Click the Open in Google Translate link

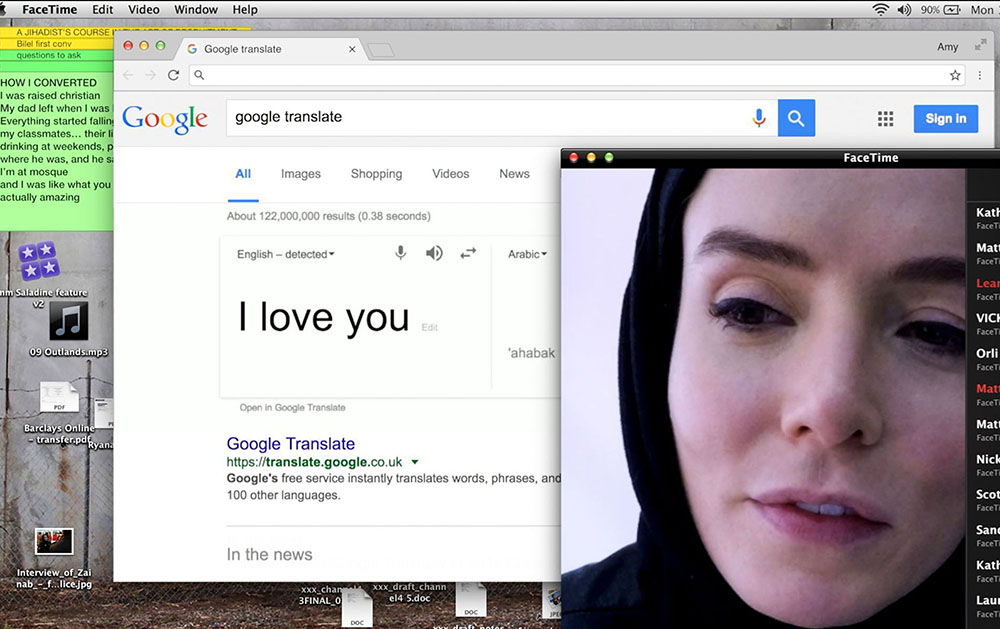(292, 408)
